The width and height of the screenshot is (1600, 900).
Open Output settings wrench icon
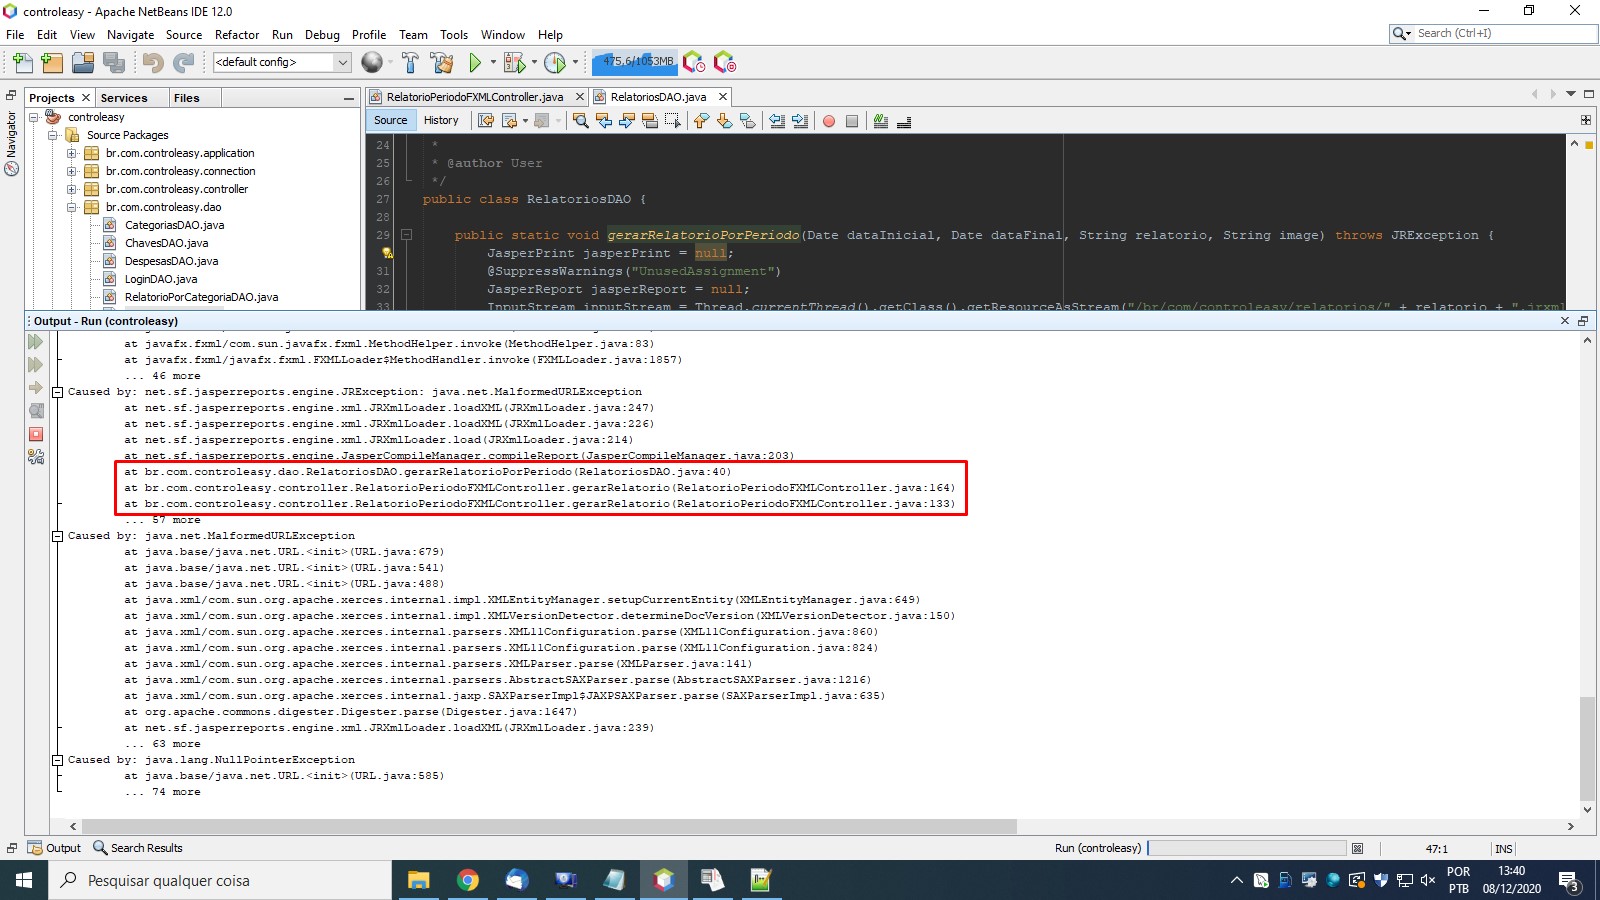coord(36,457)
